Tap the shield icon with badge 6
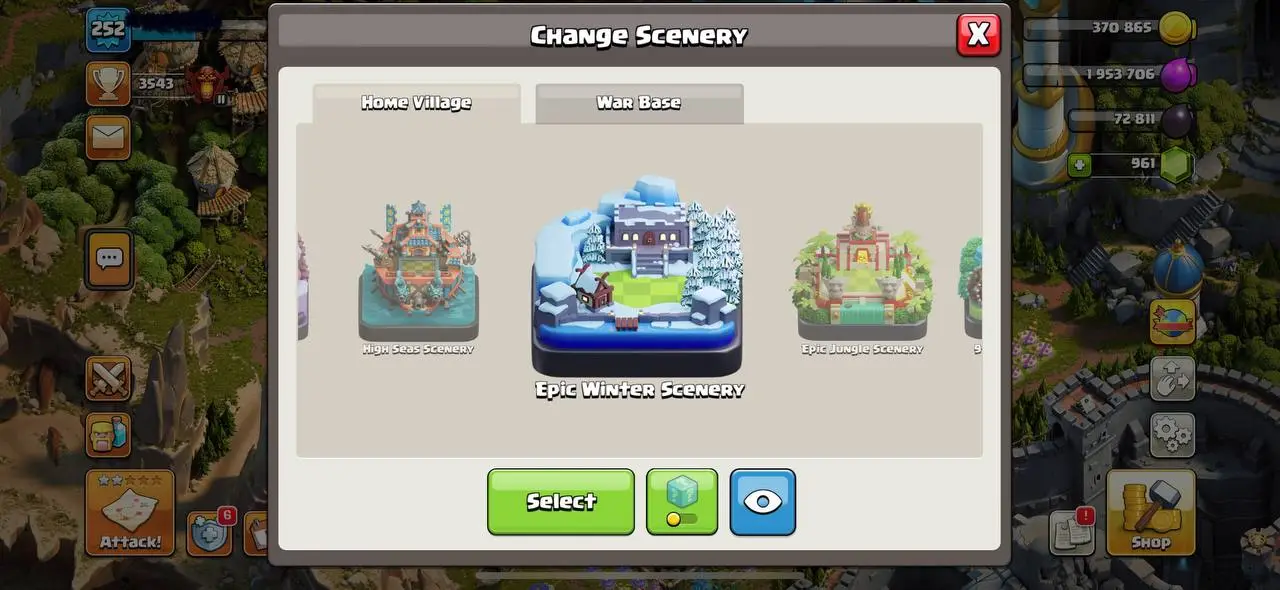Image resolution: width=1280 pixels, height=590 pixels. [x=210, y=533]
